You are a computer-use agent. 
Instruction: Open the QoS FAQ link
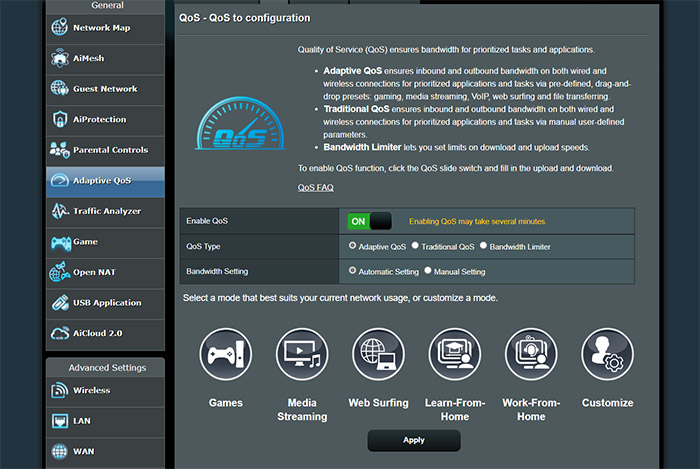coord(316,187)
